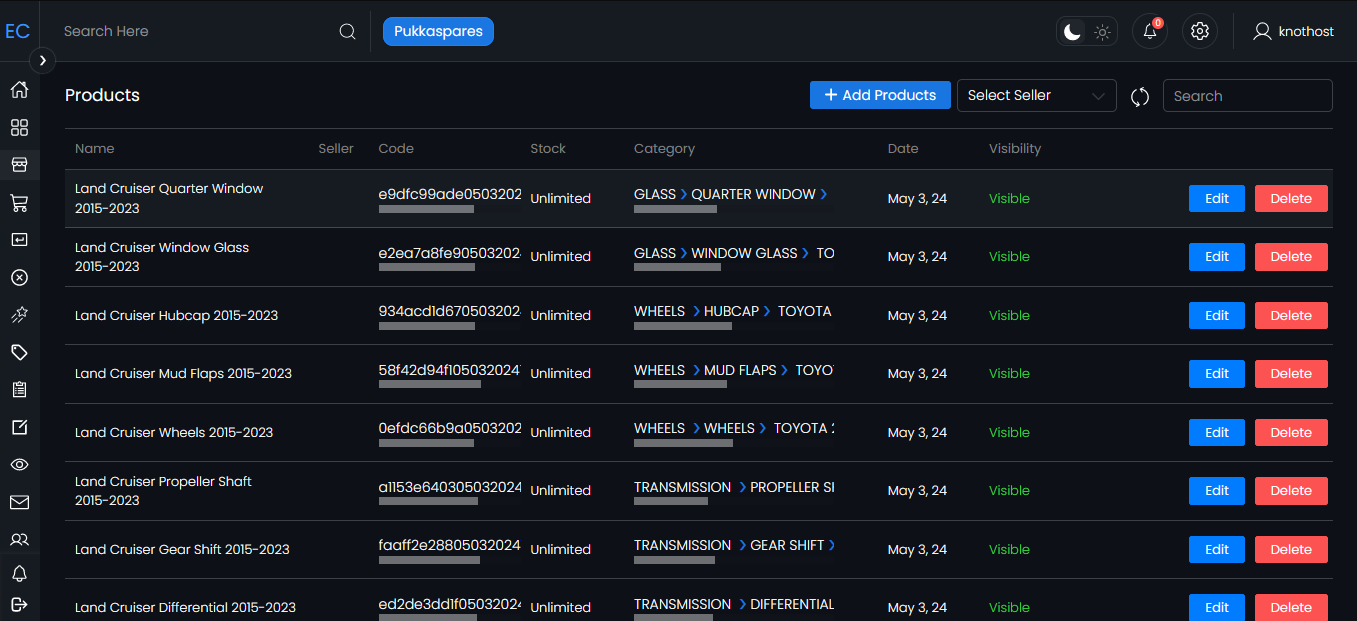
Task: Open notifications bell in top bar
Action: click(1149, 31)
